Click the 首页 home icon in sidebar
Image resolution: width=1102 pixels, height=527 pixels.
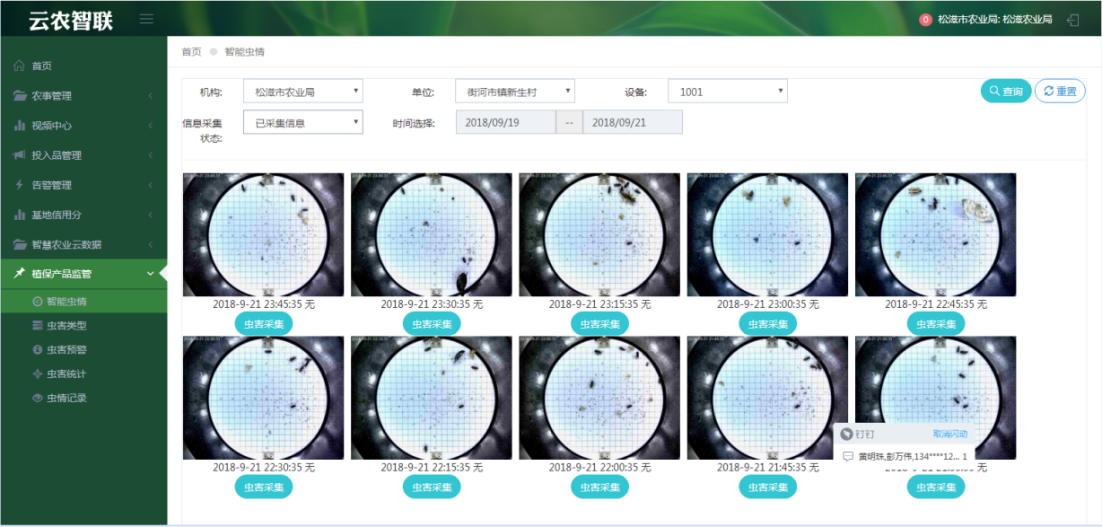coord(18,66)
